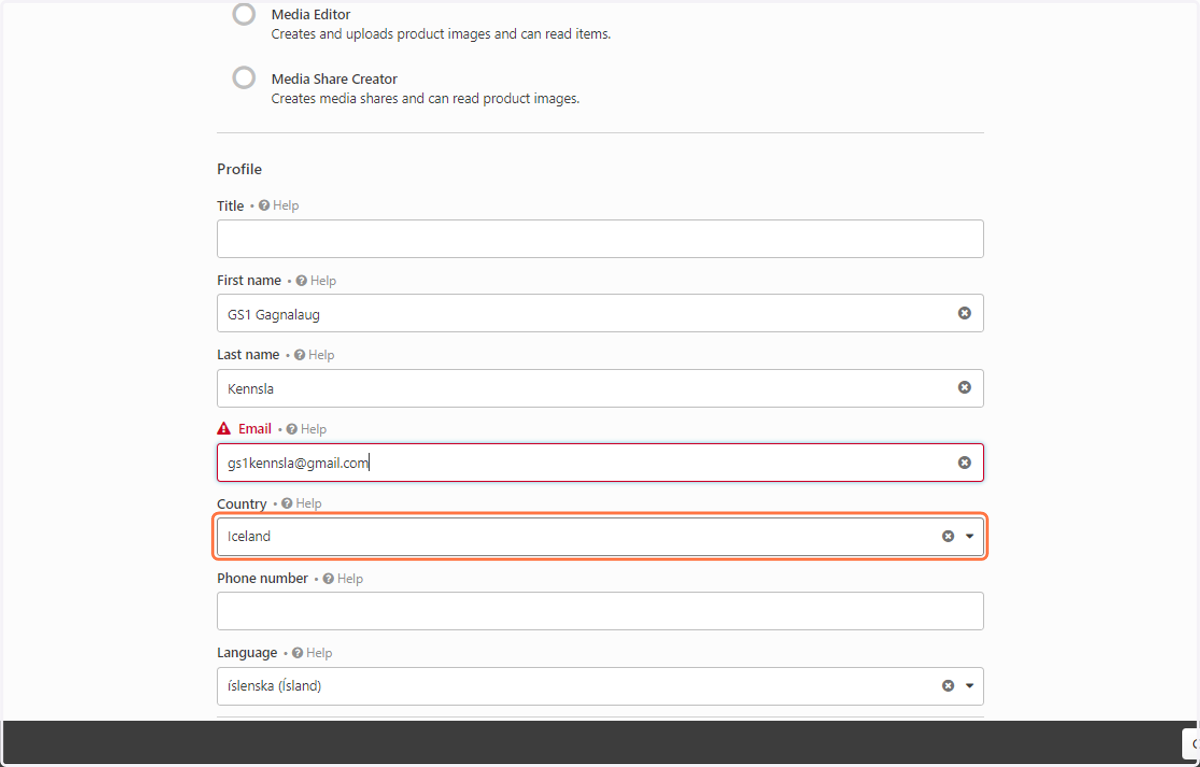Click the Media Share Creator description text
This screenshot has height=767, width=1200.
tap(425, 98)
